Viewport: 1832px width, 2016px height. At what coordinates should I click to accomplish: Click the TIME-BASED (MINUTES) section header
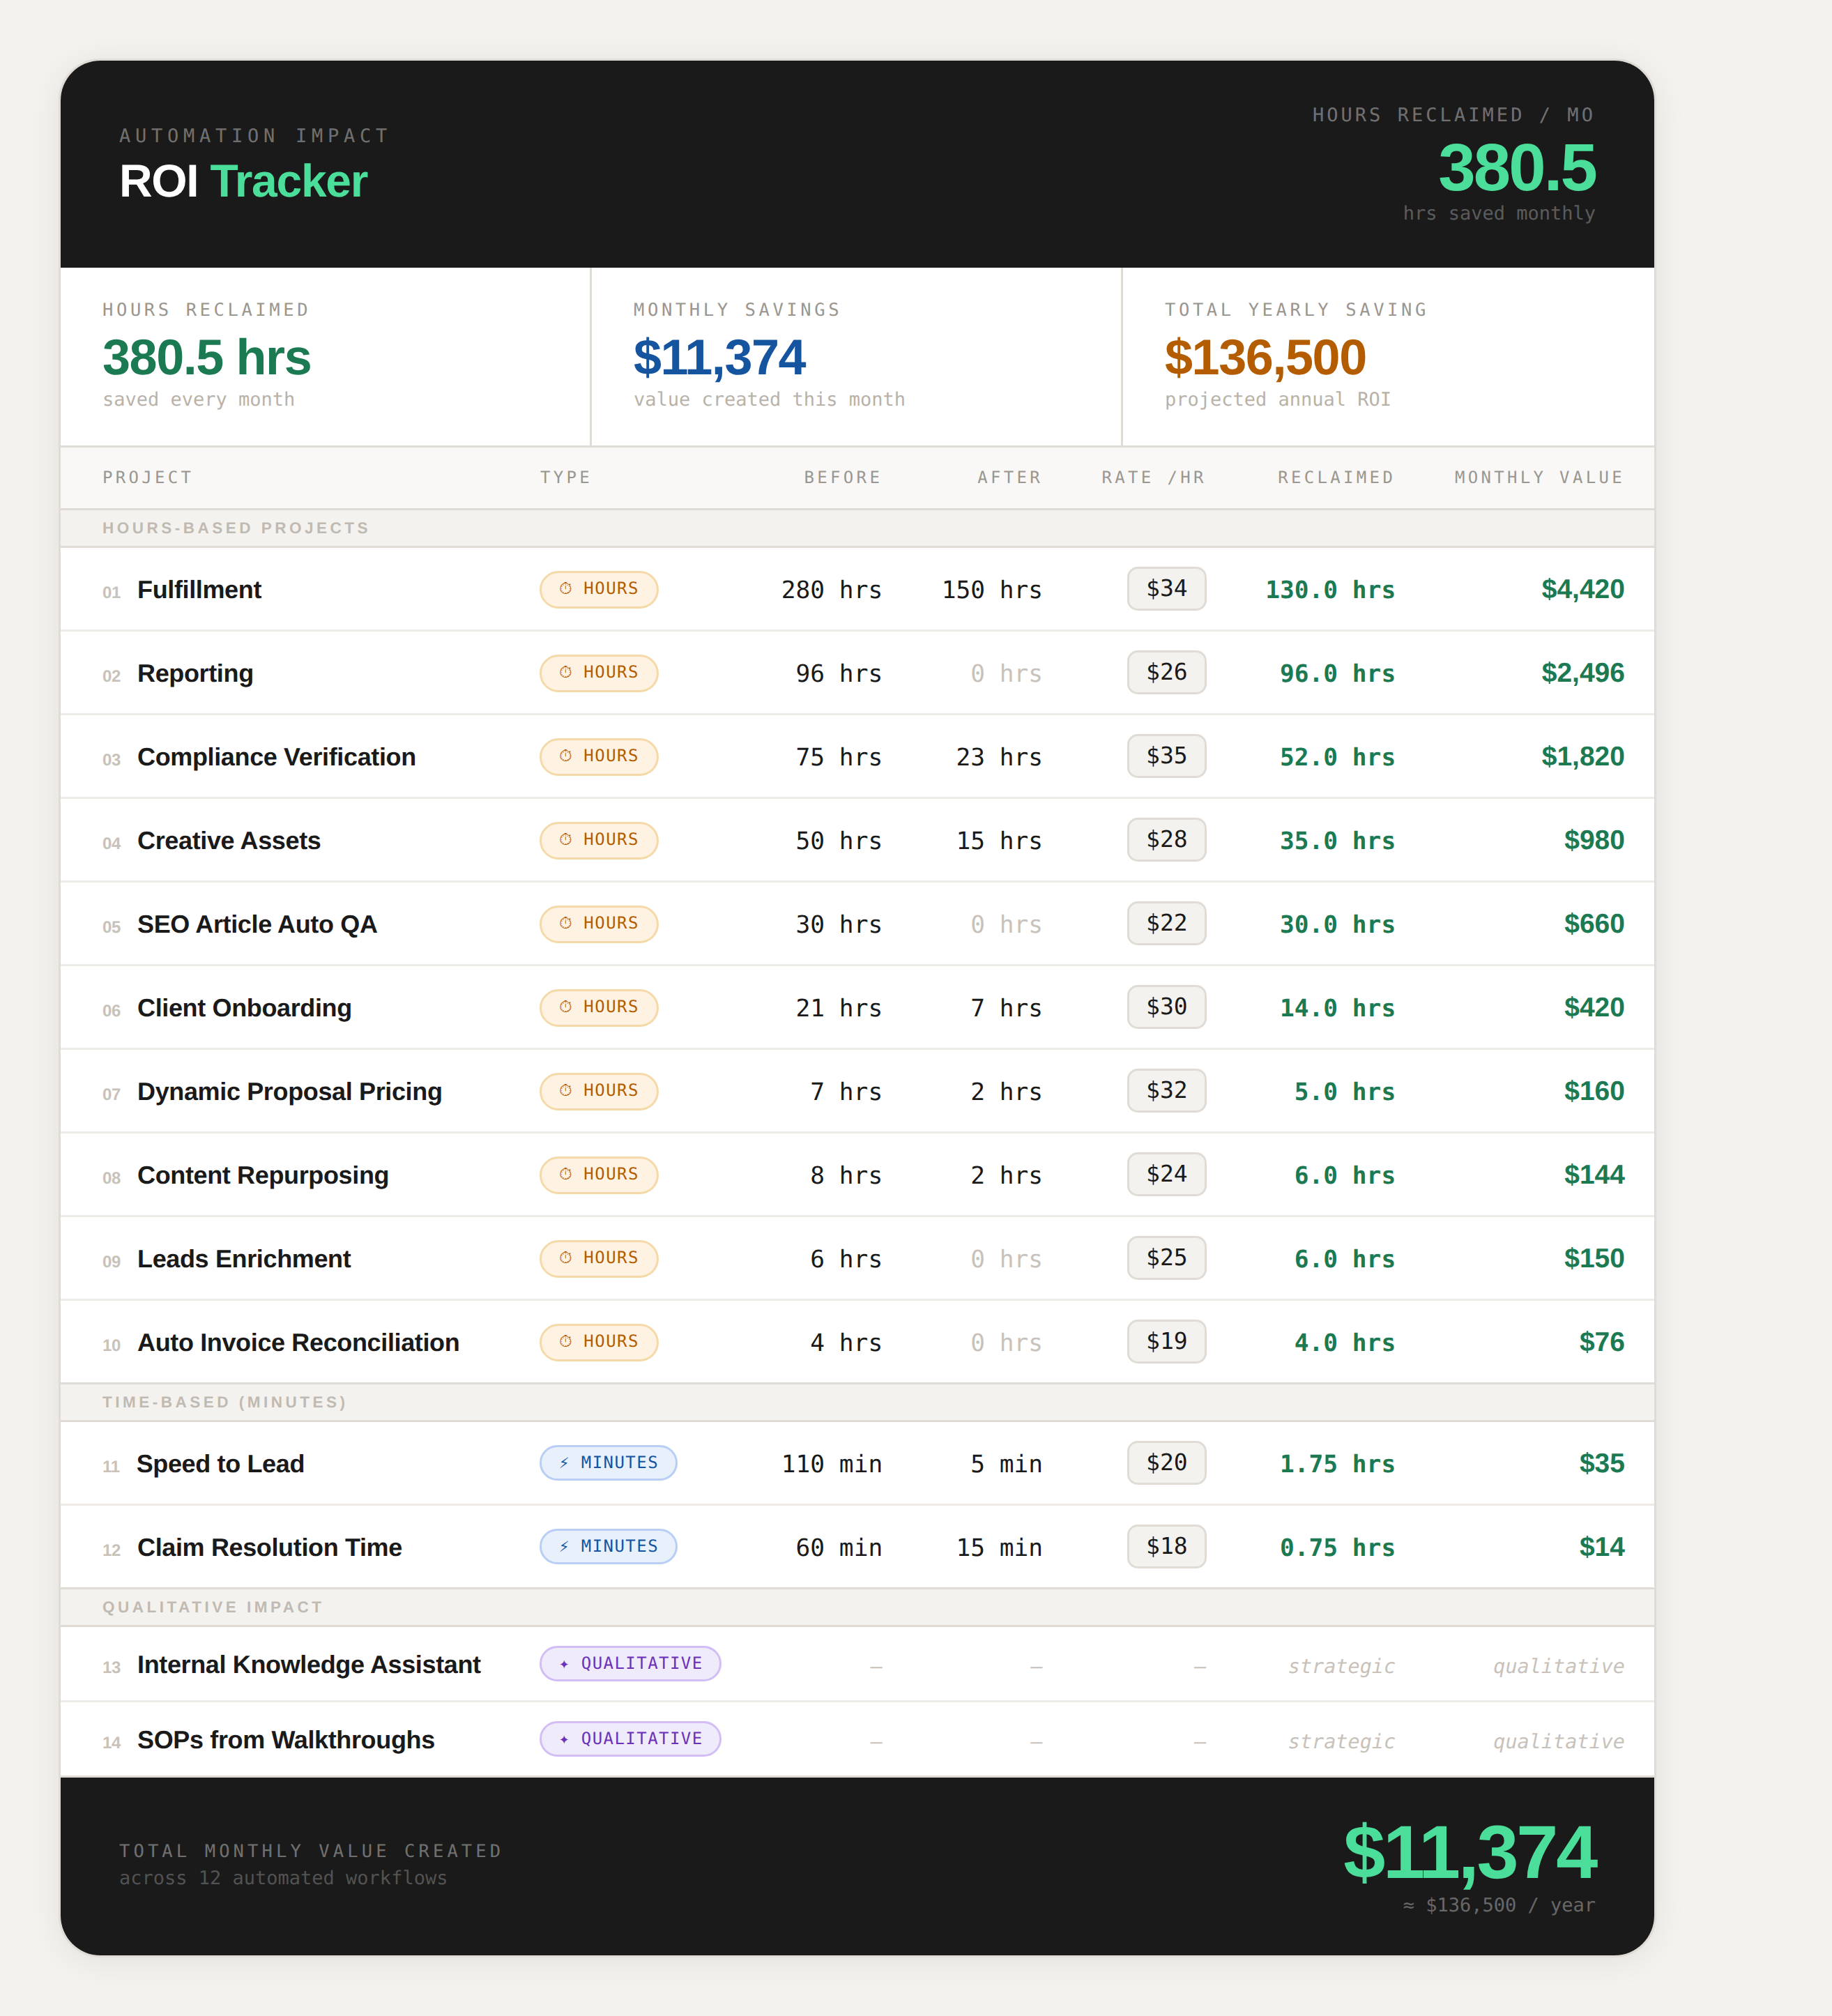(224, 1402)
